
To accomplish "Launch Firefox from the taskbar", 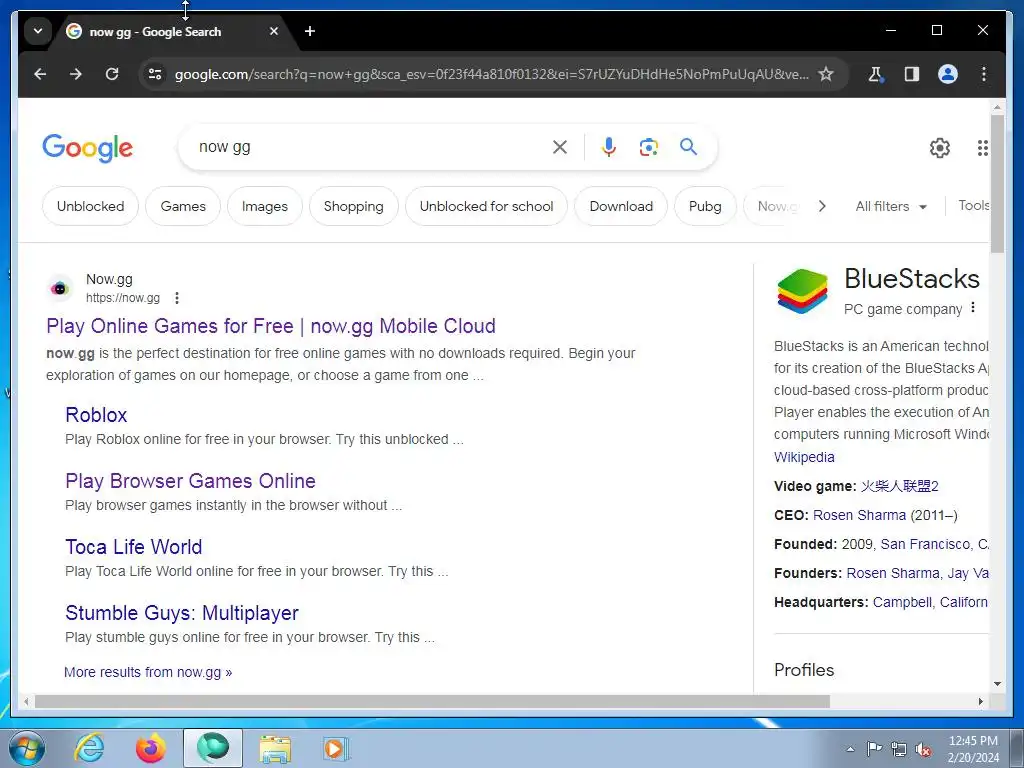I will (x=151, y=748).
